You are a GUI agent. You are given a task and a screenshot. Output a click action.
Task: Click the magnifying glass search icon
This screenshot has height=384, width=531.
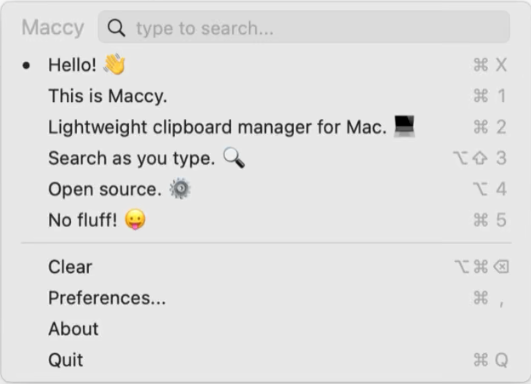[116, 28]
